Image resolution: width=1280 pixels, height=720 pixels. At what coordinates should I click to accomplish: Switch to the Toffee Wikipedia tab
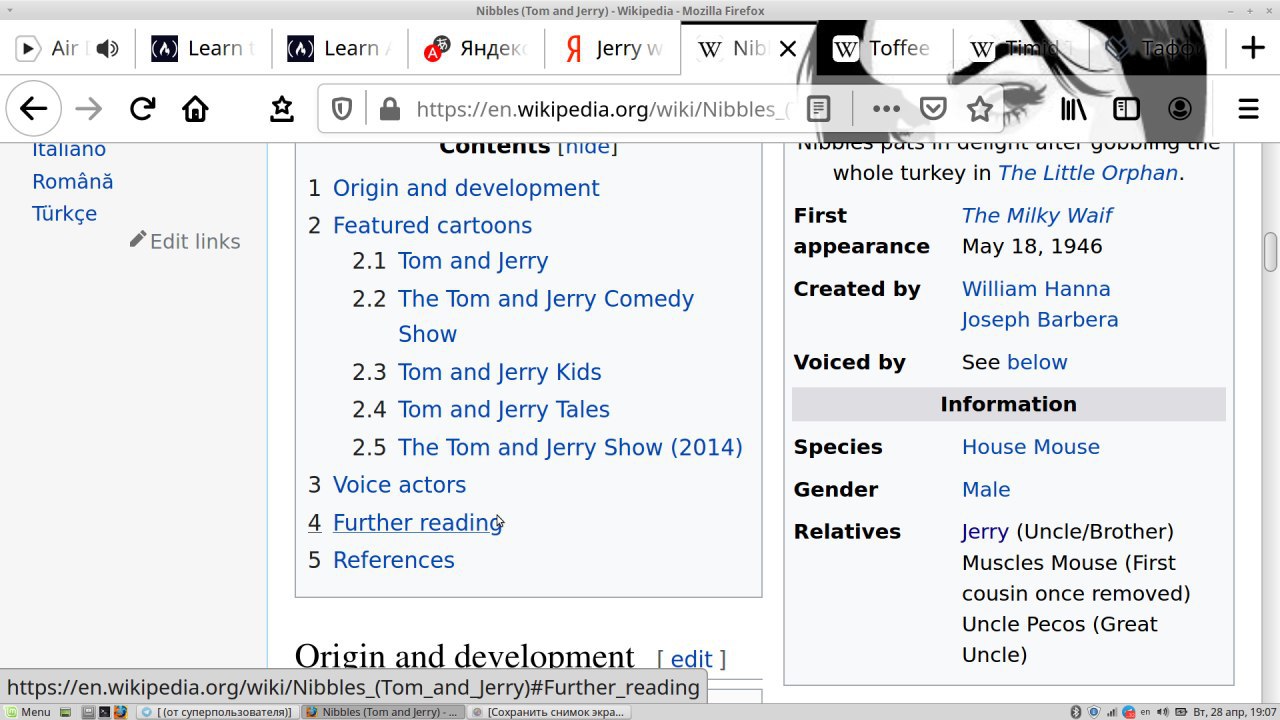(884, 48)
